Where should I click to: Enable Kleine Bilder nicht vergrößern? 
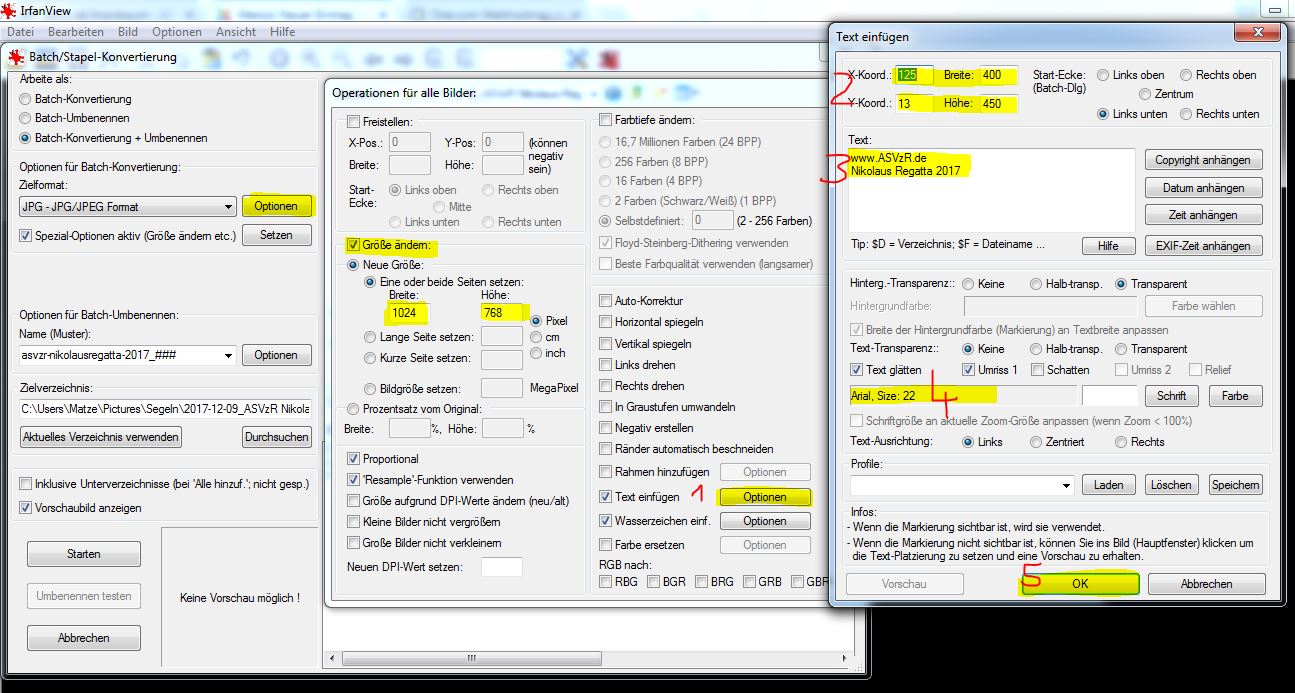click(x=354, y=522)
